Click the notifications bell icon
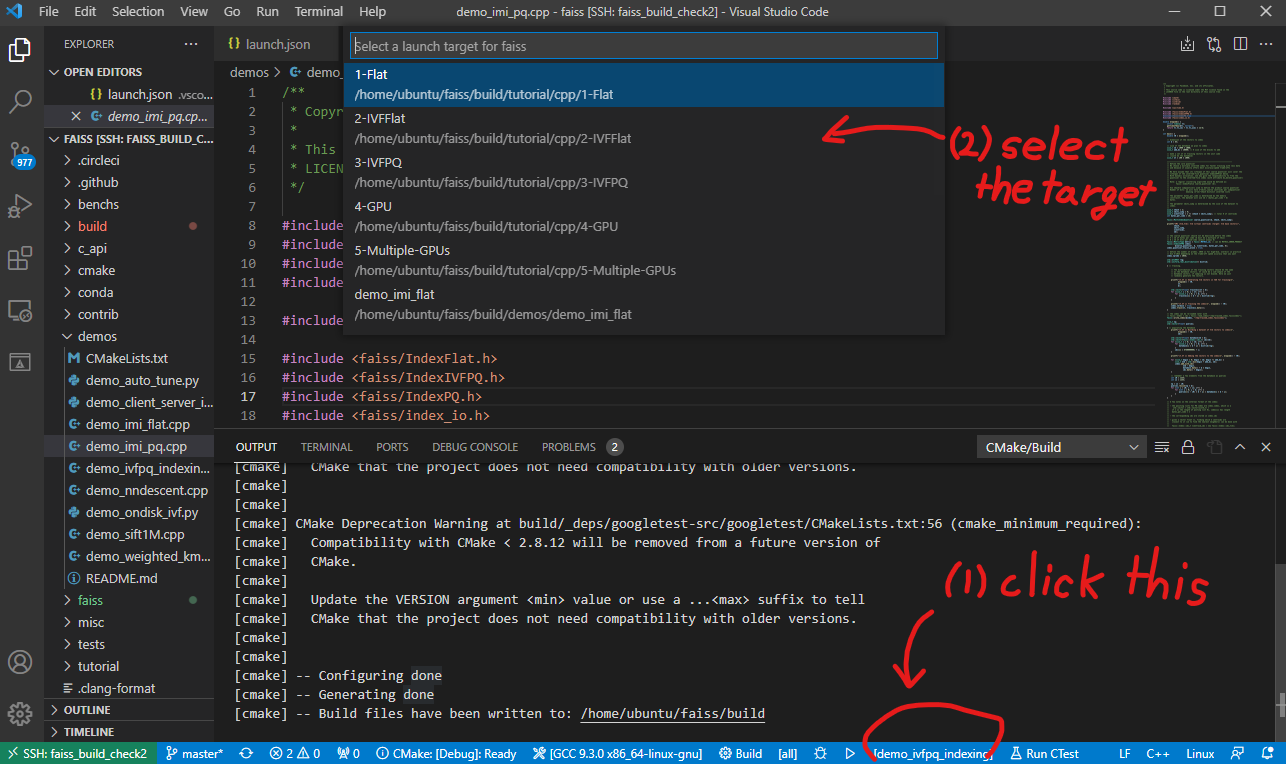 click(x=1268, y=754)
